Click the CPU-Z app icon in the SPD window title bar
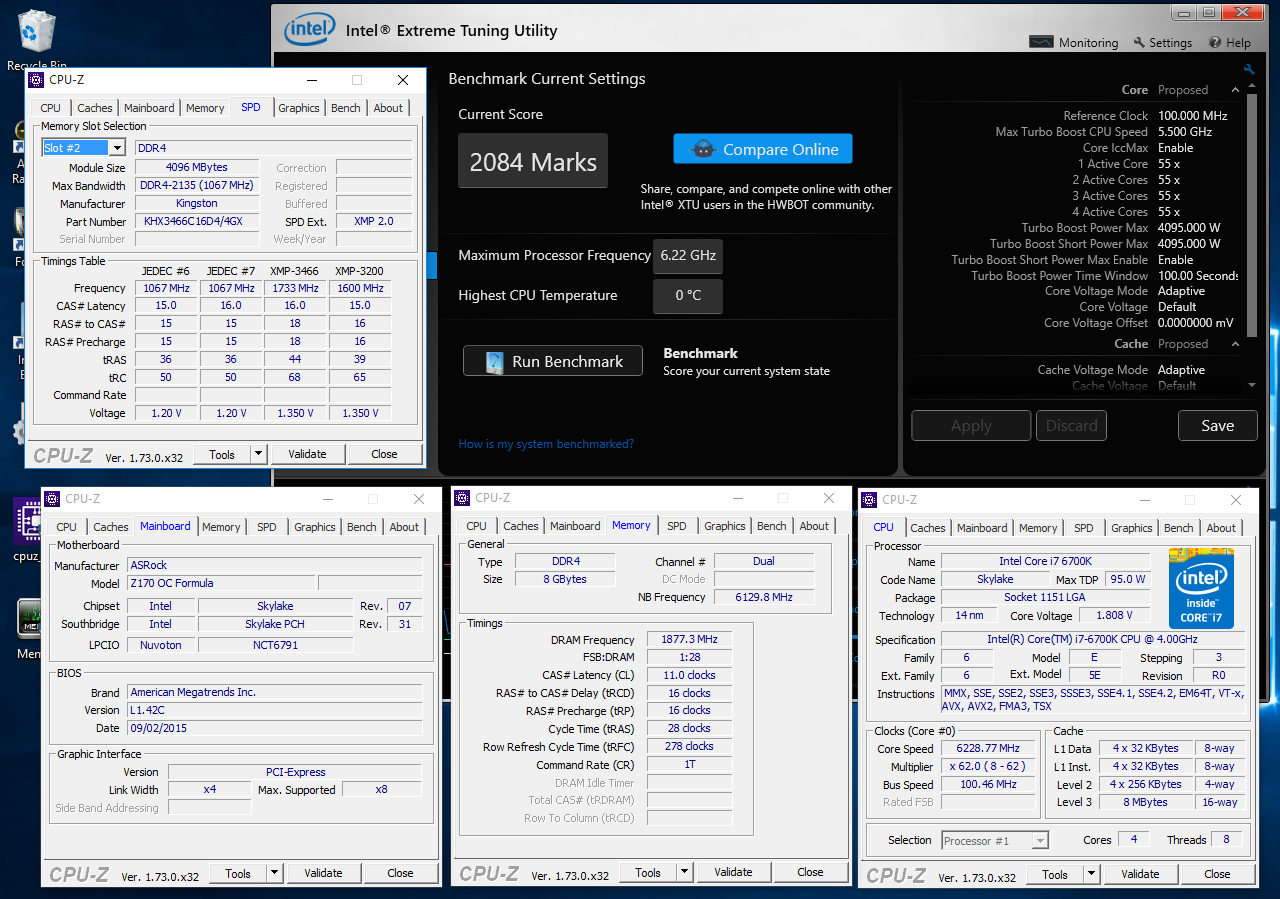This screenshot has width=1280, height=899. pos(37,80)
